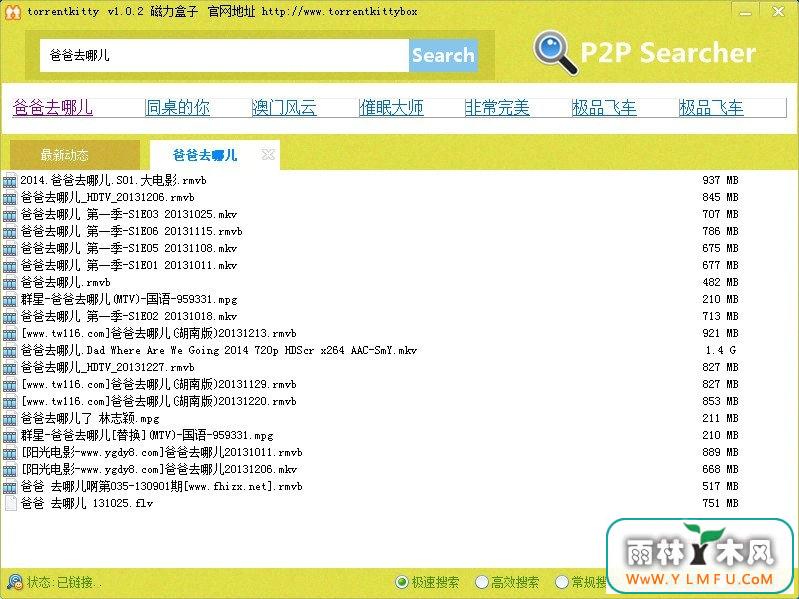The height and width of the screenshot is (599, 799).
Task: Select file name with Dad Where Are We Going 2014
Action: [x=219, y=350]
